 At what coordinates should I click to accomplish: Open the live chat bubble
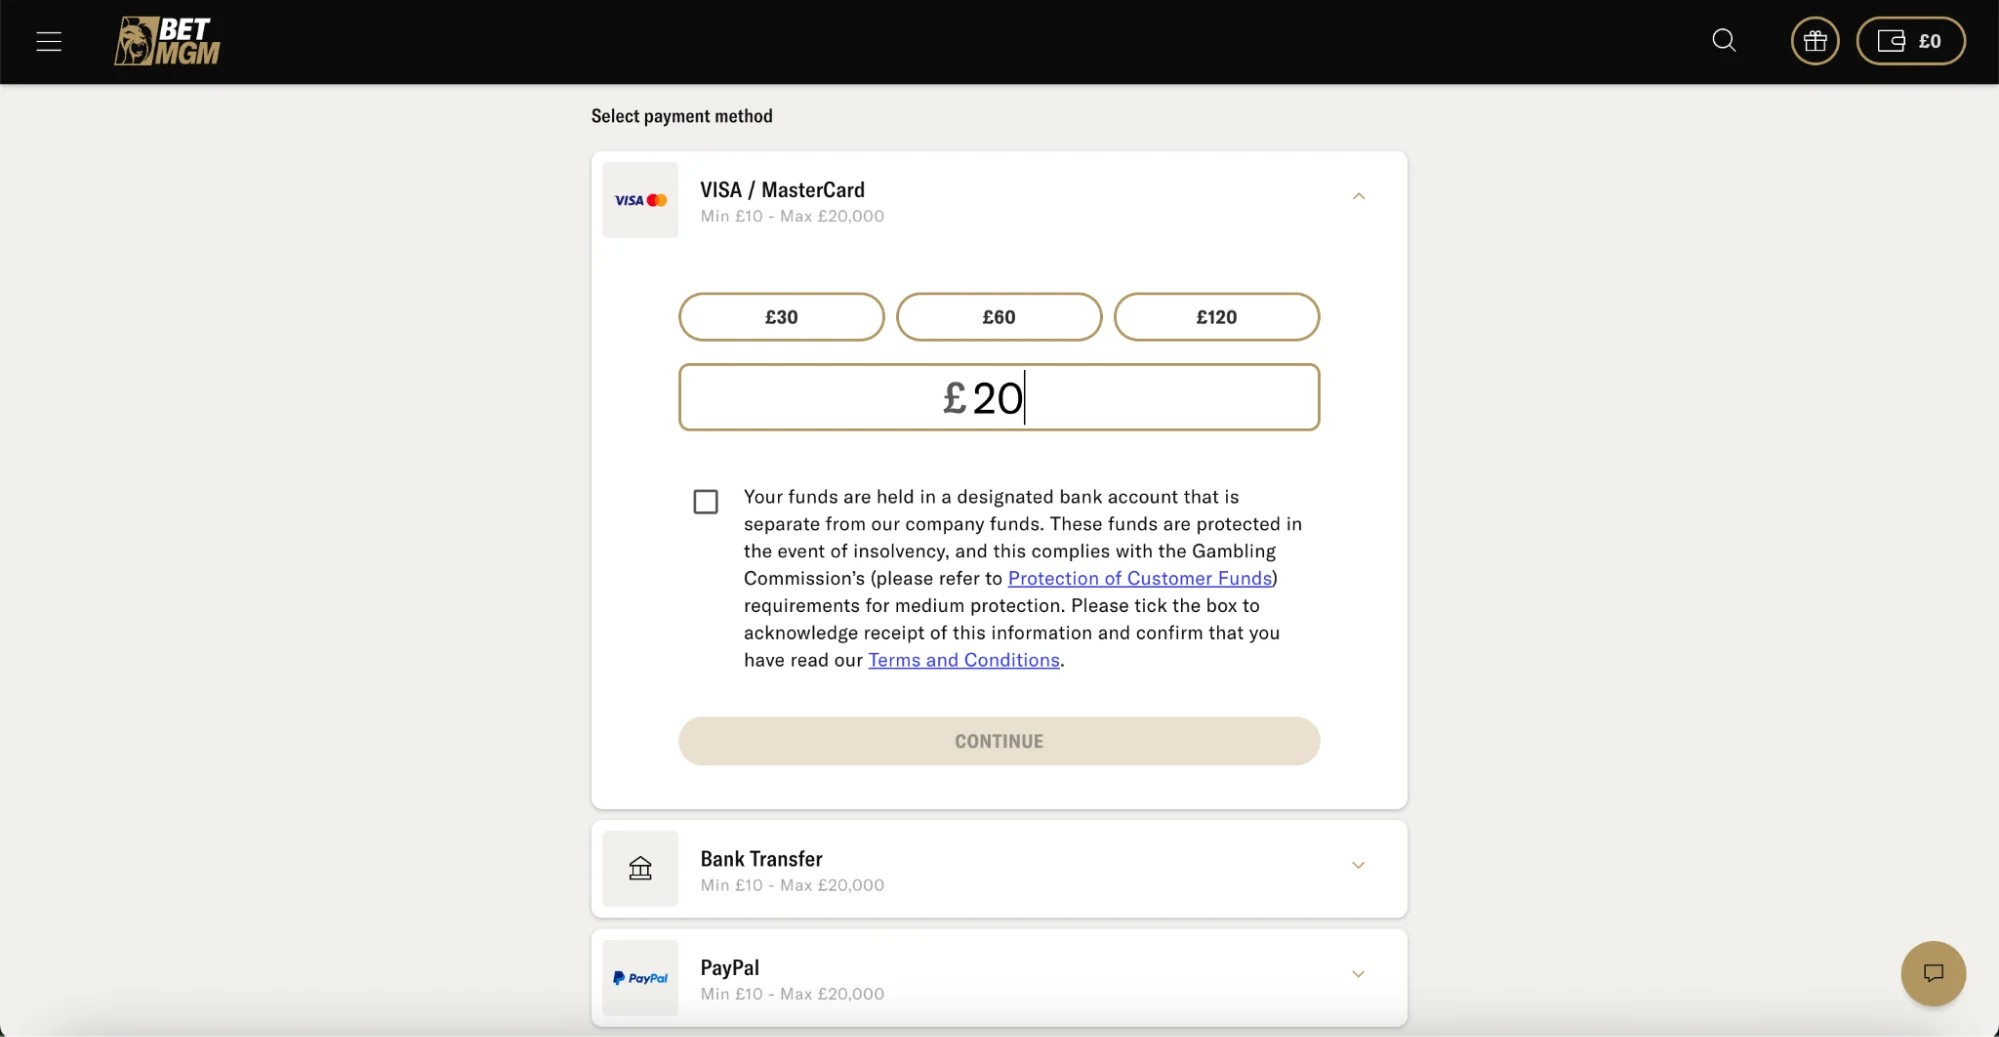point(1932,973)
